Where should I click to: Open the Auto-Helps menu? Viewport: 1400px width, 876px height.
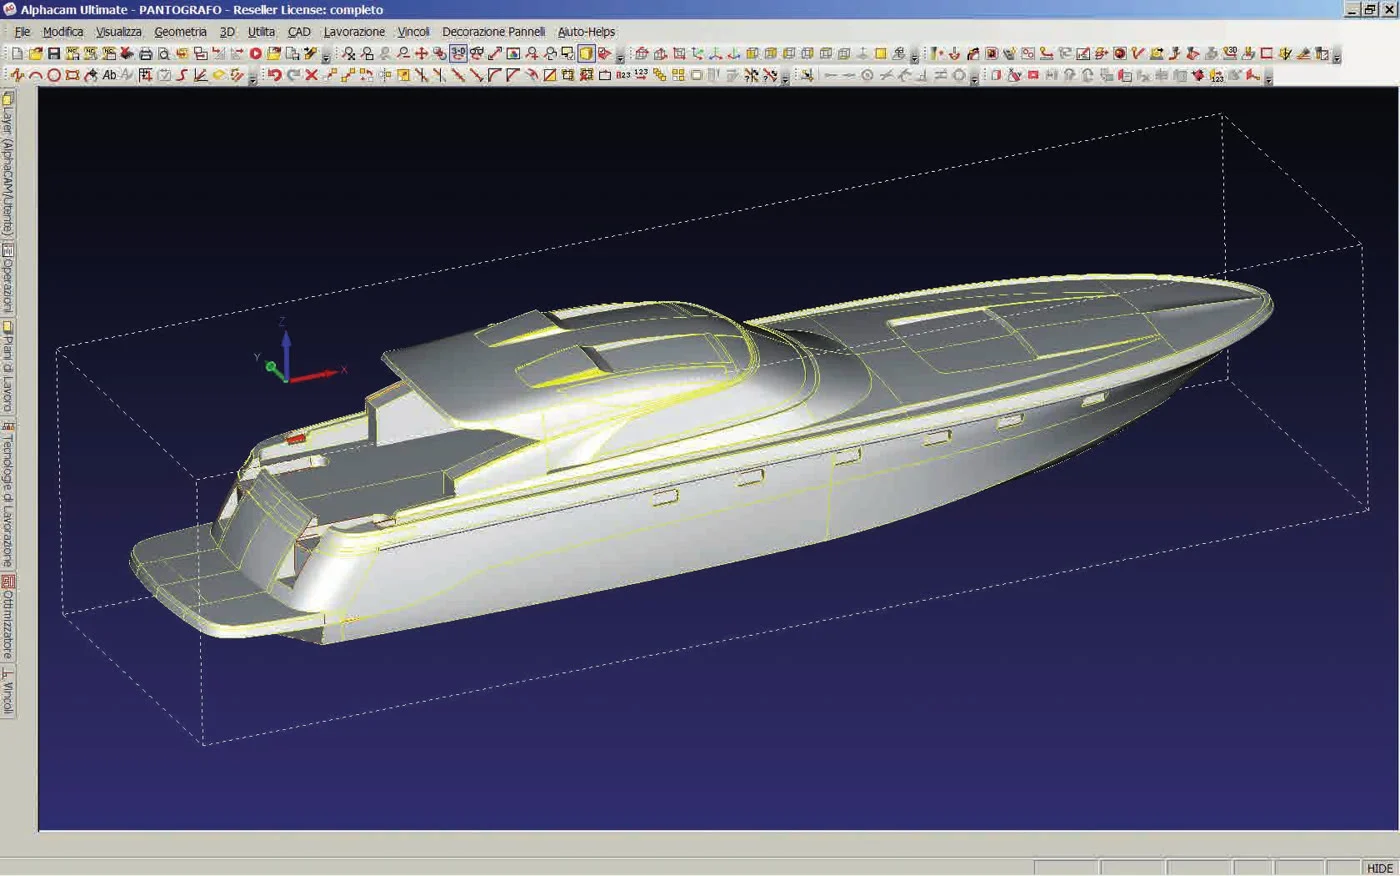click(586, 32)
